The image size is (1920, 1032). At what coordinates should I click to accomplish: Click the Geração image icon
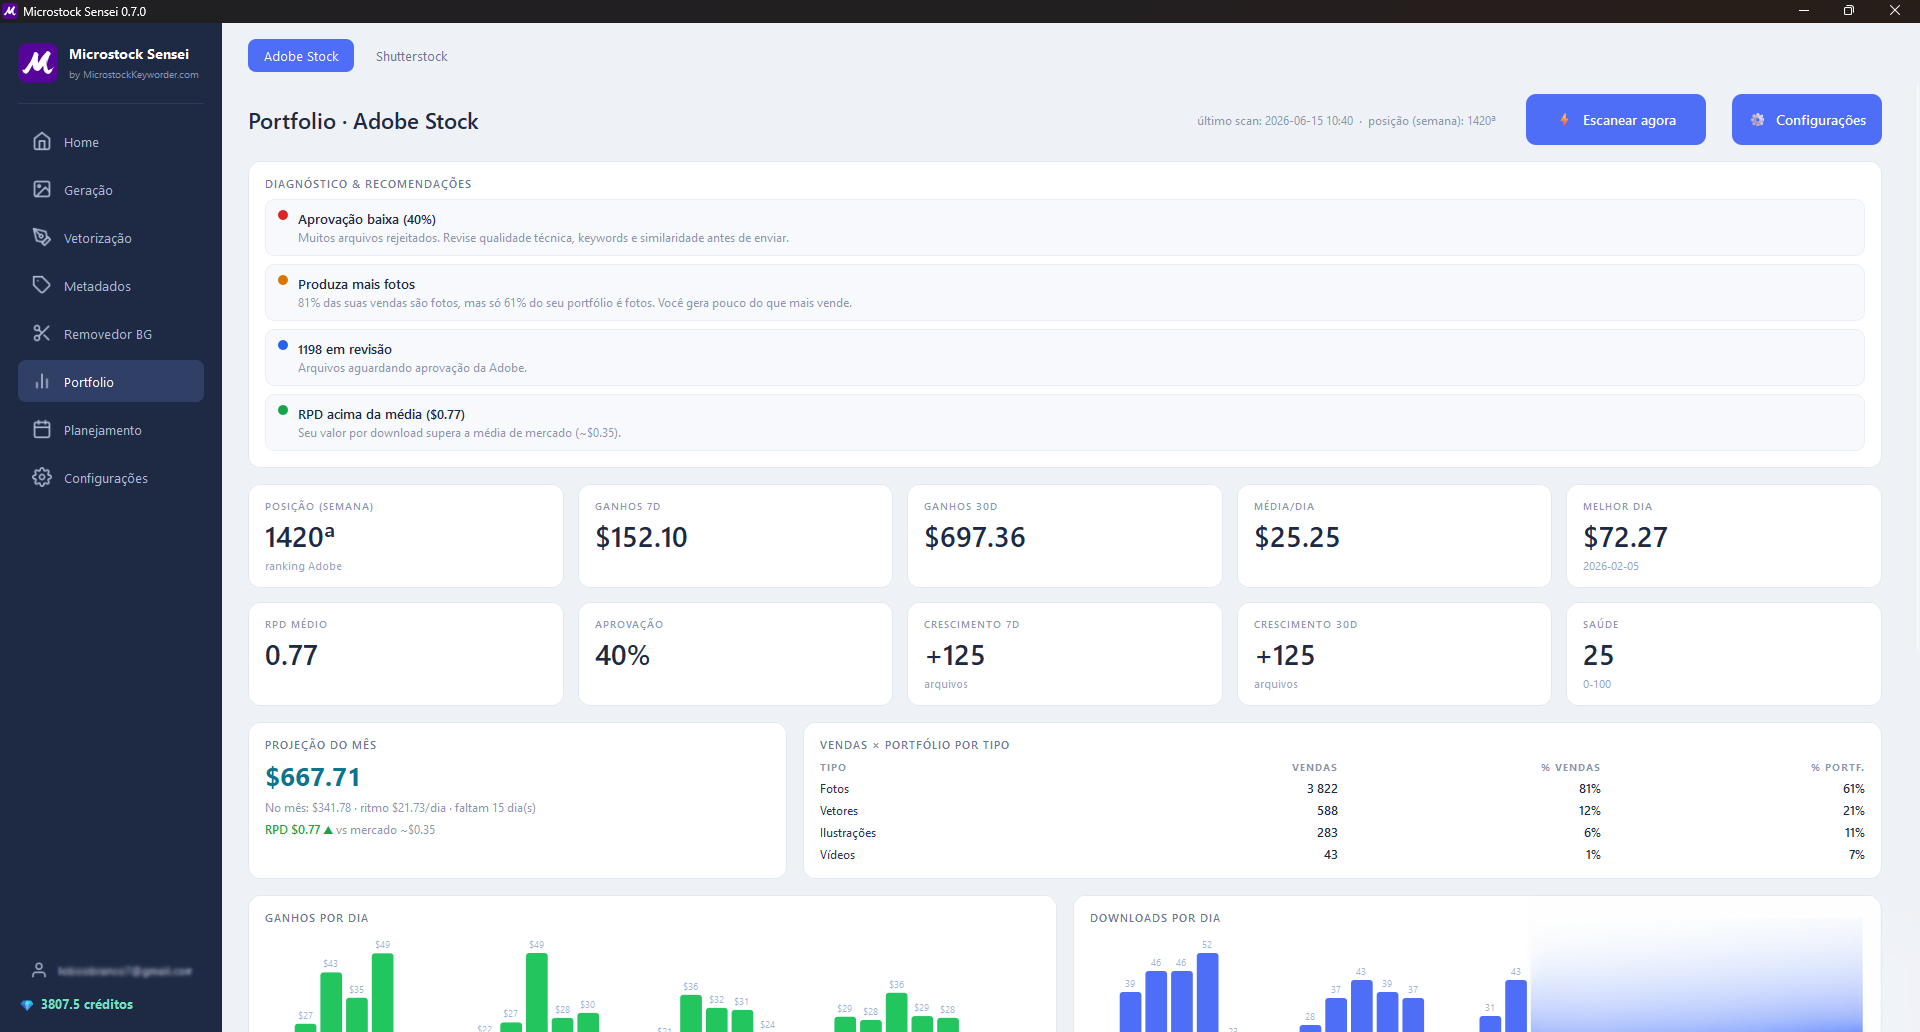[x=42, y=189]
